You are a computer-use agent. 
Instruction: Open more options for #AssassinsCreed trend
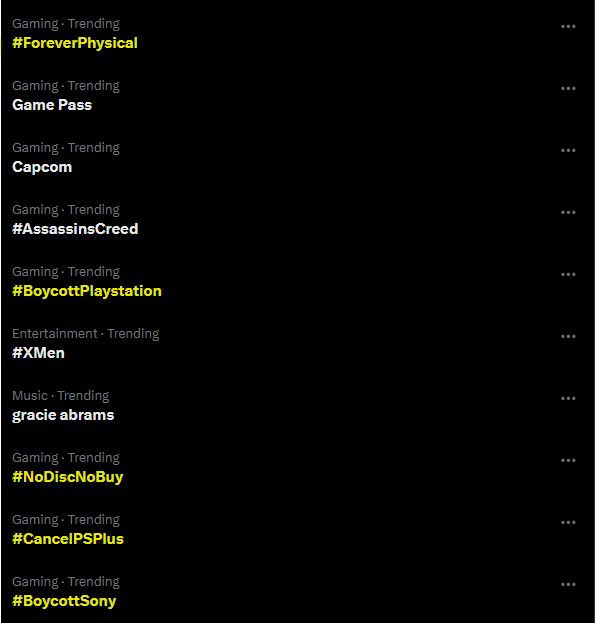(568, 212)
